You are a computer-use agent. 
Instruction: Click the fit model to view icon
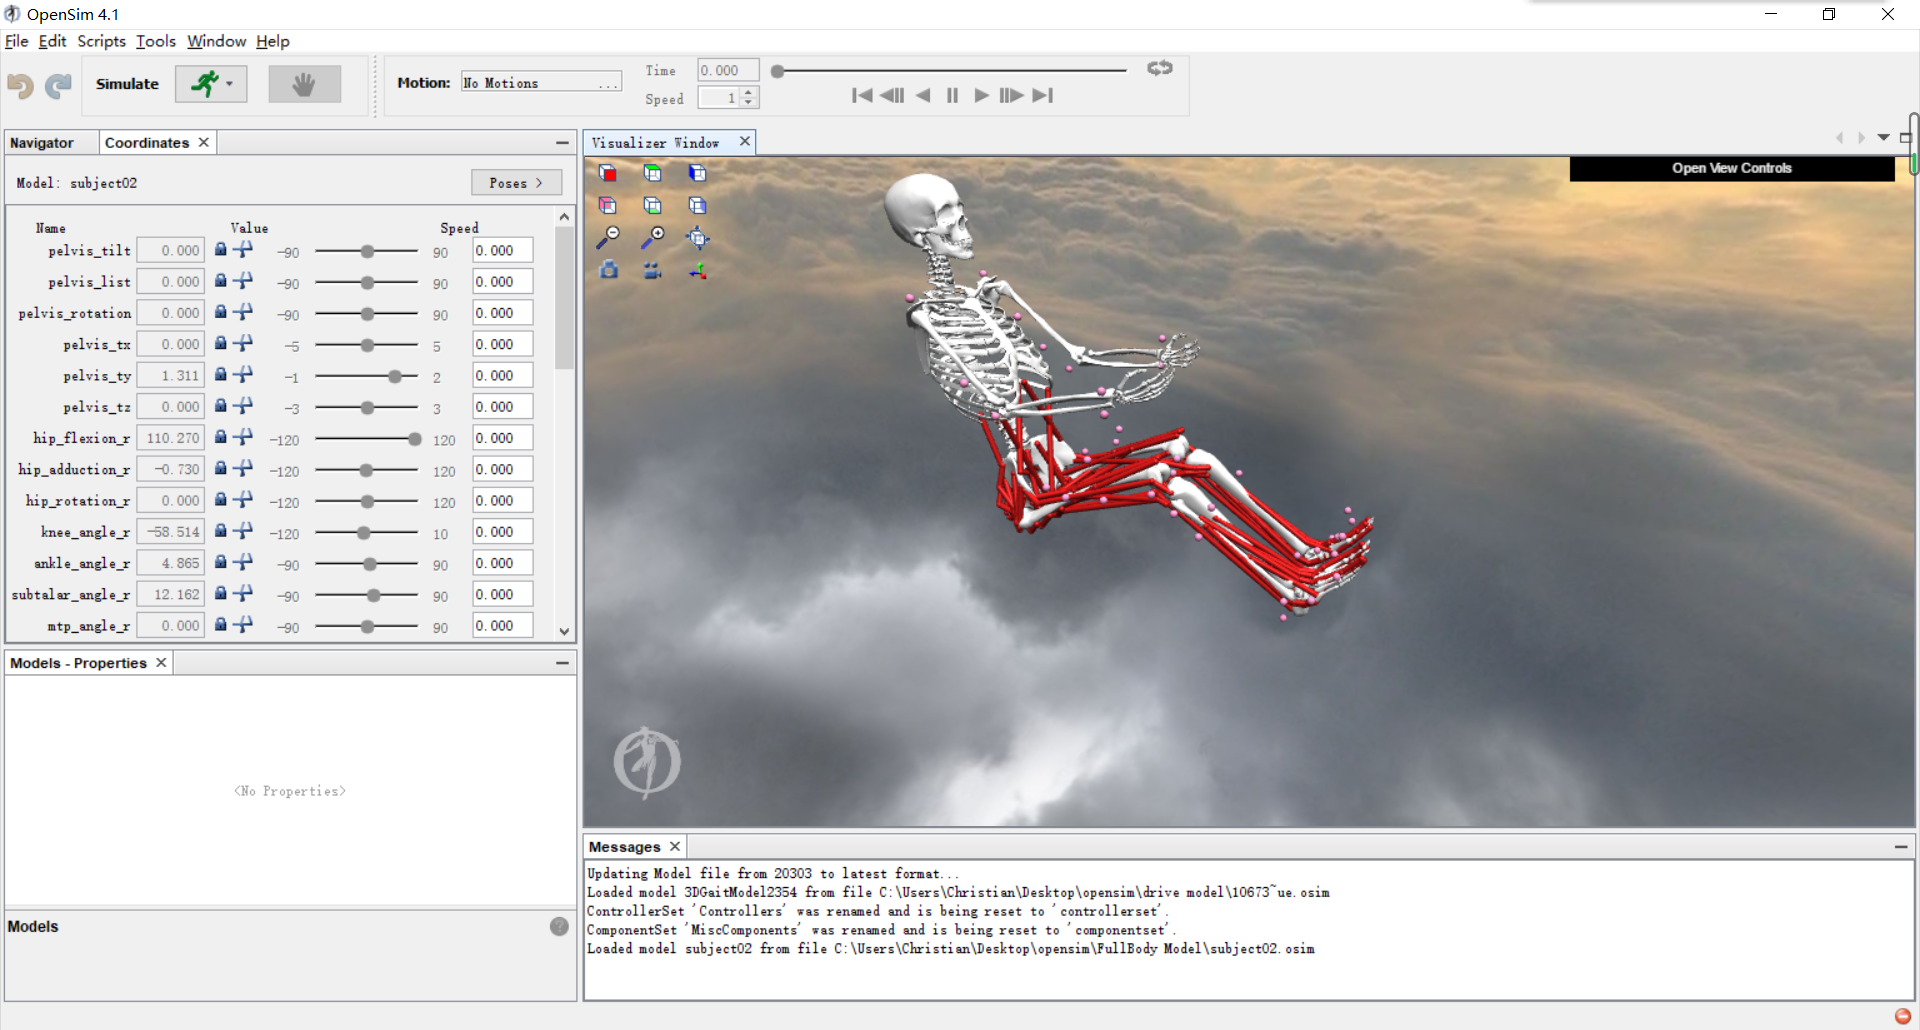pos(698,238)
